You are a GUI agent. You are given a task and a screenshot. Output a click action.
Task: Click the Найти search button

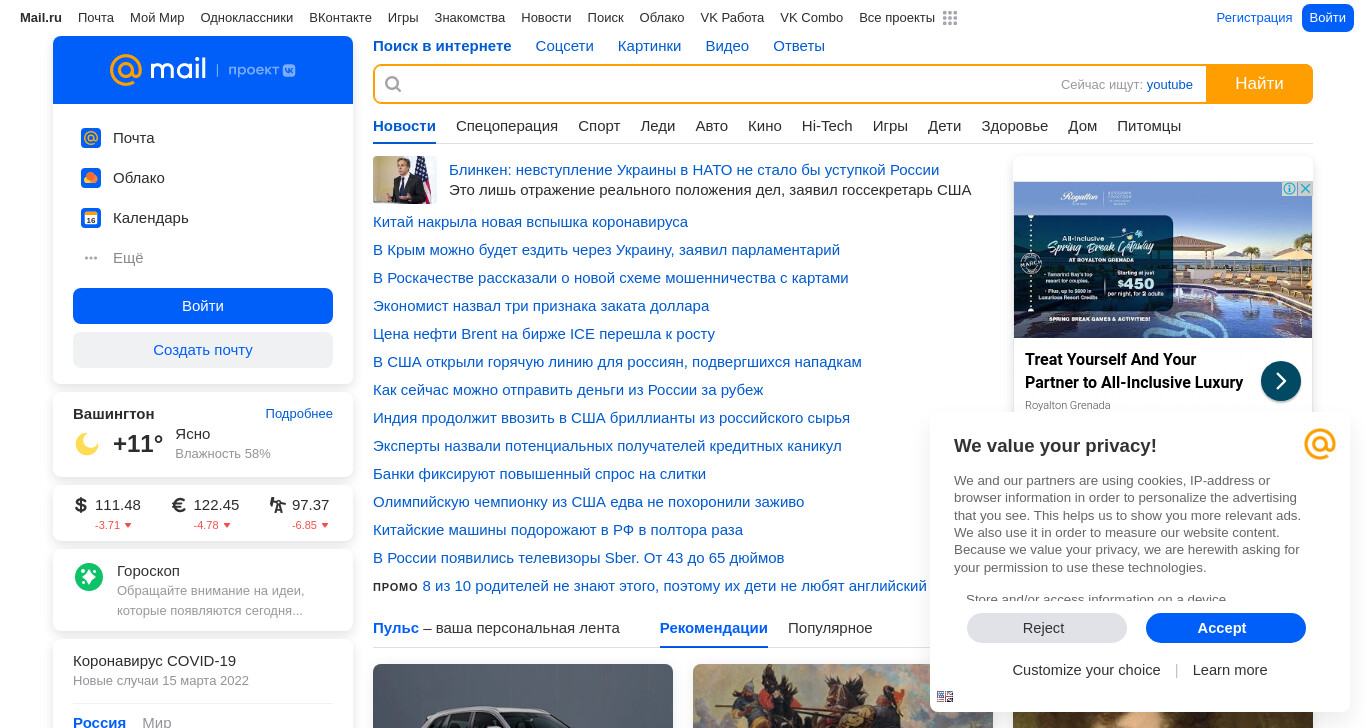point(1259,84)
